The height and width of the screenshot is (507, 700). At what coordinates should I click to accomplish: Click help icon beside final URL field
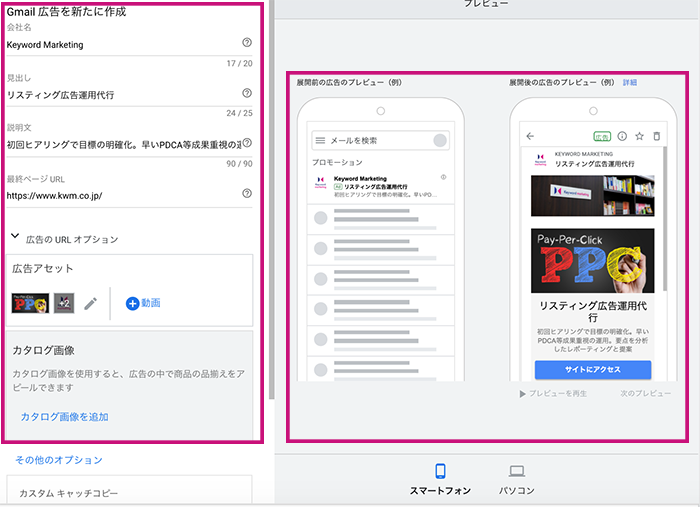pos(247,193)
